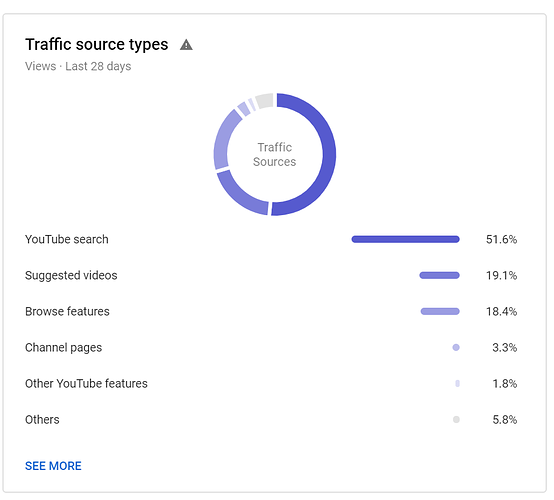Click the Other YouTube features indicator
This screenshot has width=554, height=500.
[x=458, y=383]
